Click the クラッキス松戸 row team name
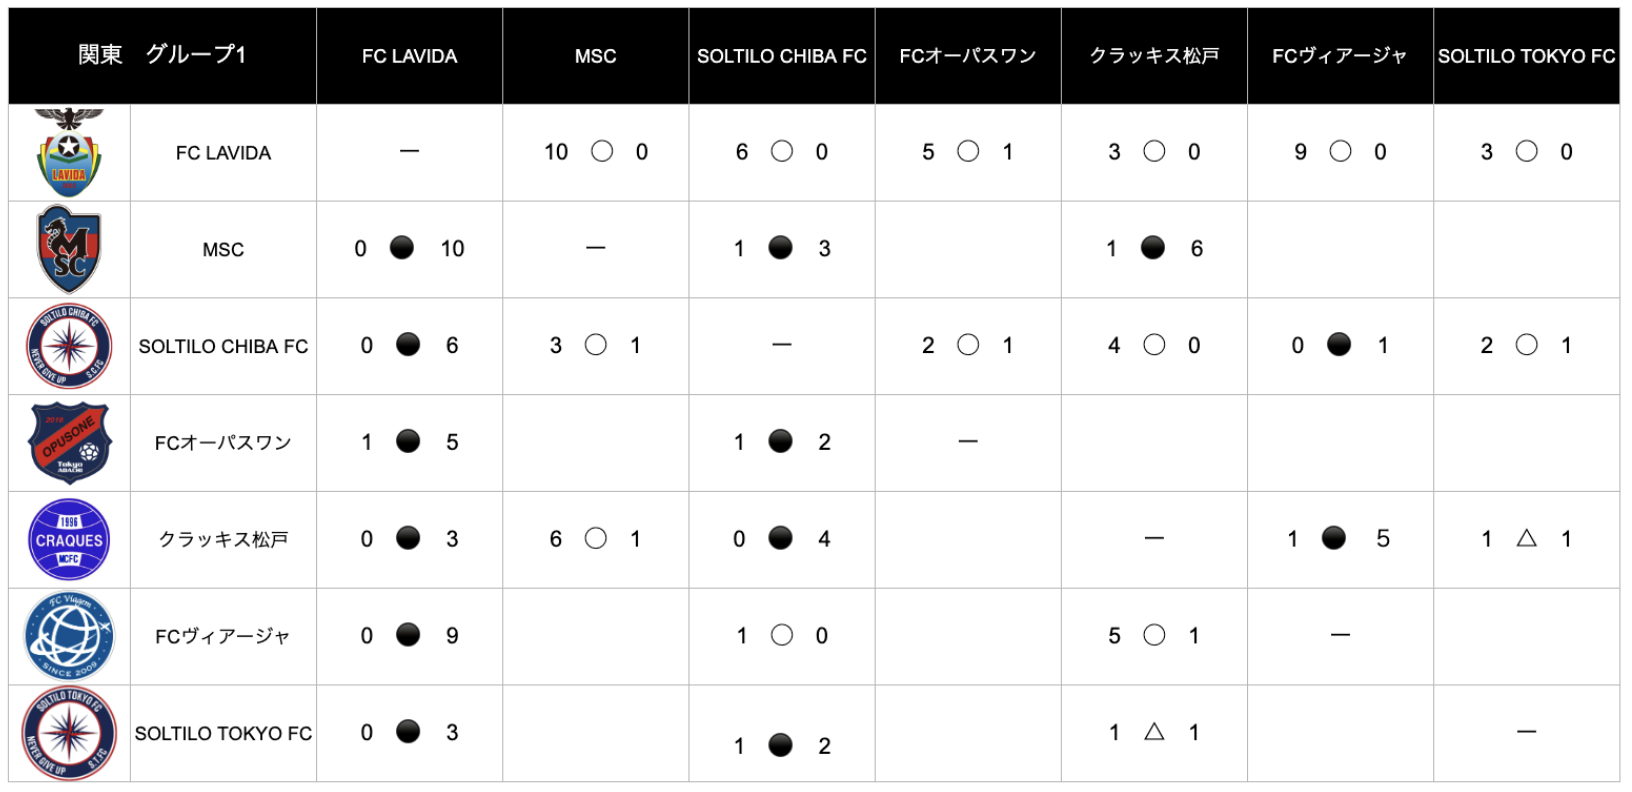Screen dimensions: 1632x792 coord(223,540)
